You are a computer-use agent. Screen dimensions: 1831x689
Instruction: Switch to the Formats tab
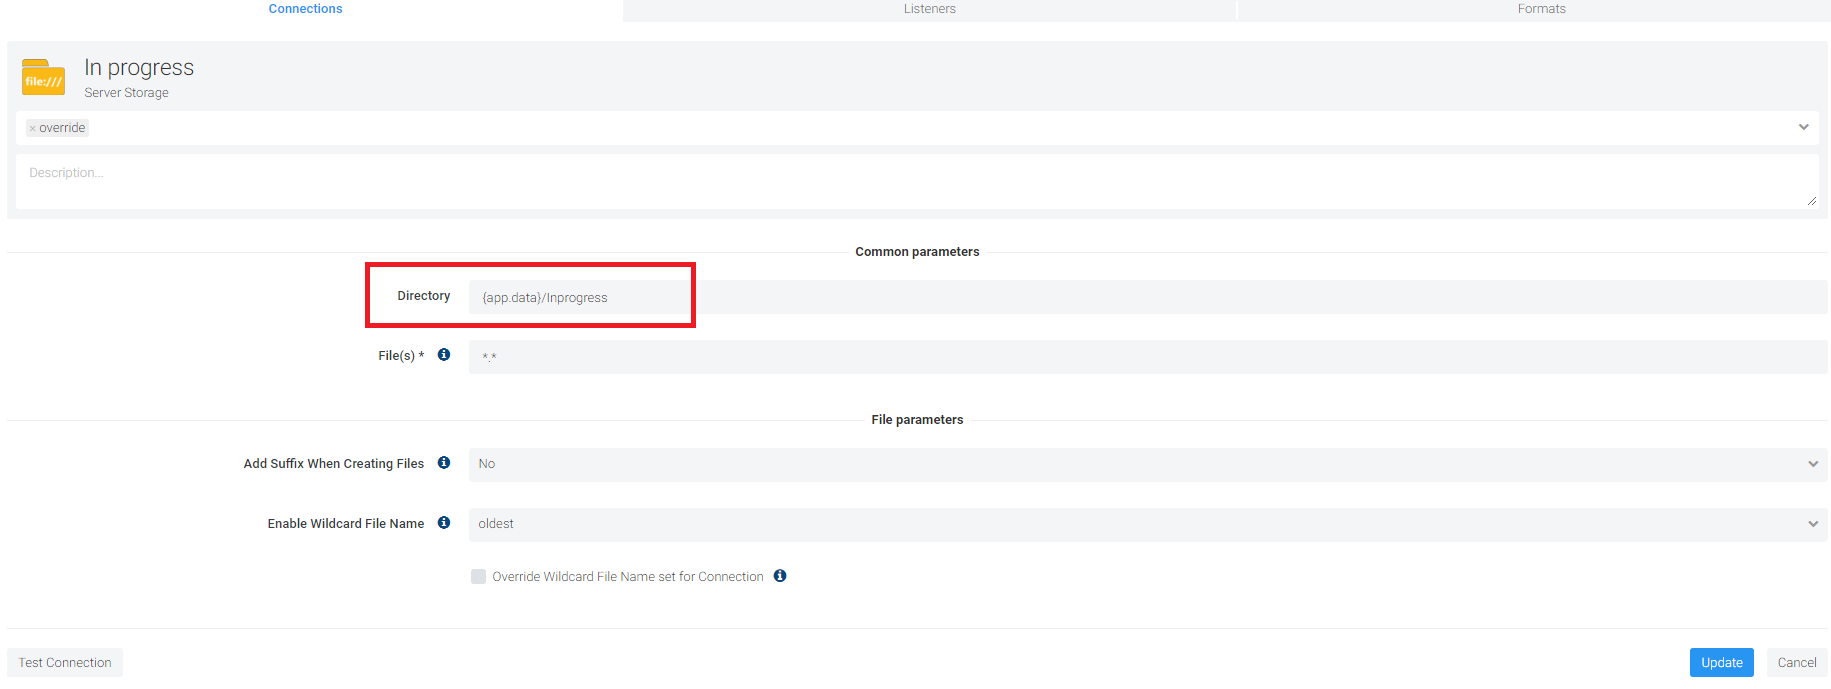tap(1541, 9)
